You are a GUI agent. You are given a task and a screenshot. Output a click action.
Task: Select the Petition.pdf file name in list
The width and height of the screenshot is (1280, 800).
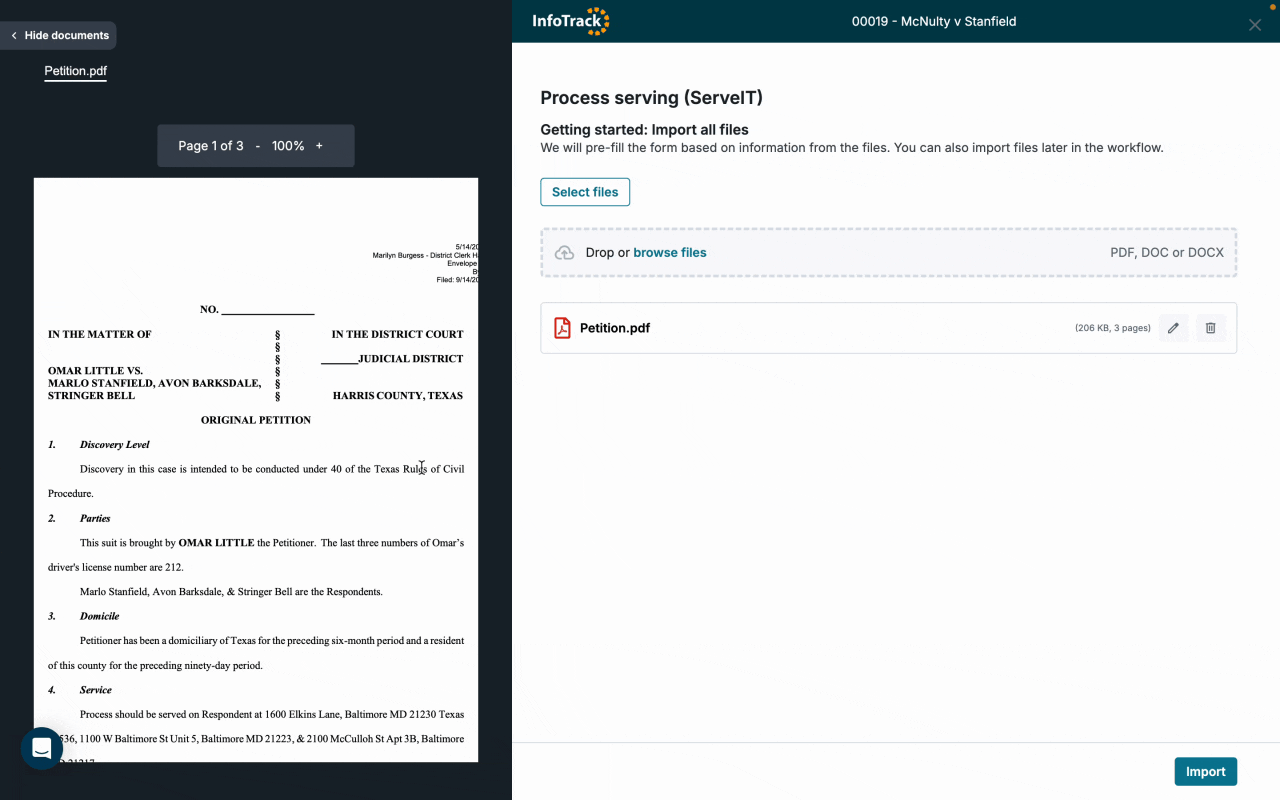click(615, 328)
